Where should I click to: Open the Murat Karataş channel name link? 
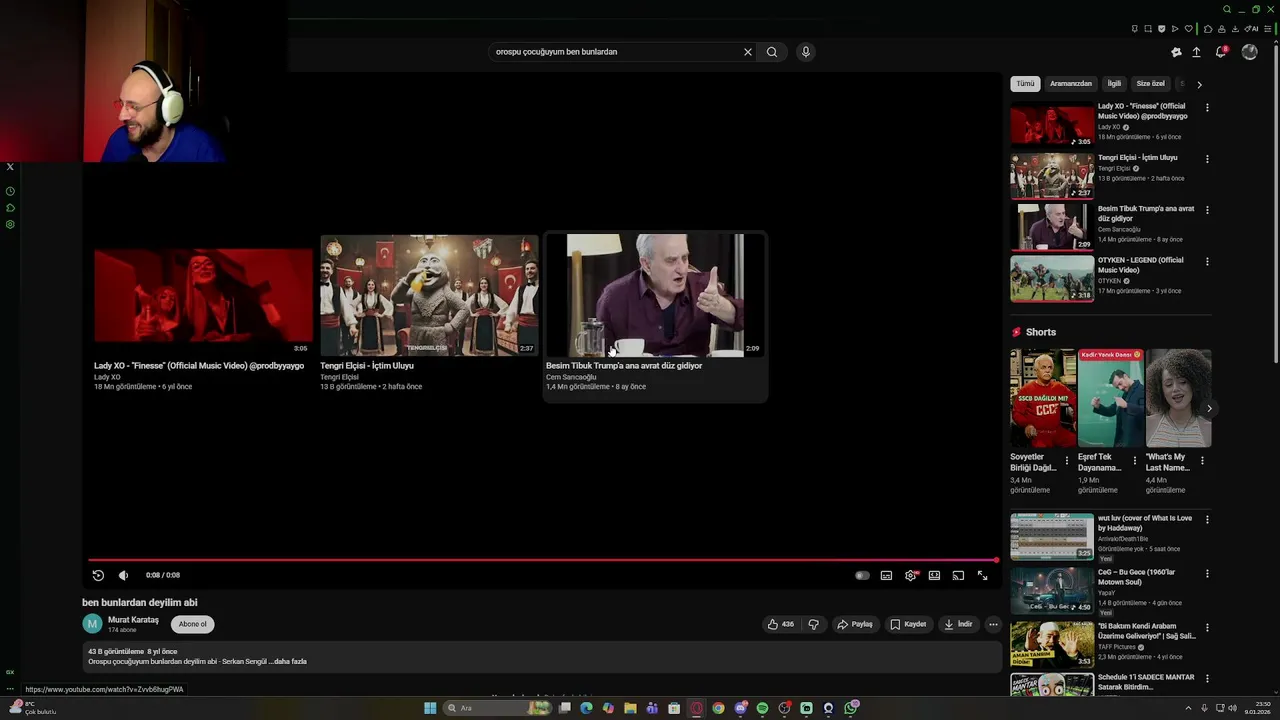pyautogui.click(x=133, y=620)
